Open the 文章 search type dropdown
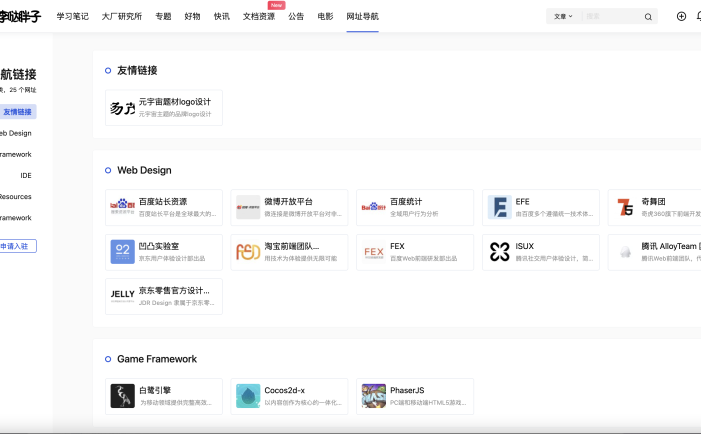Image resolution: width=701 pixels, height=434 pixels. [x=563, y=17]
